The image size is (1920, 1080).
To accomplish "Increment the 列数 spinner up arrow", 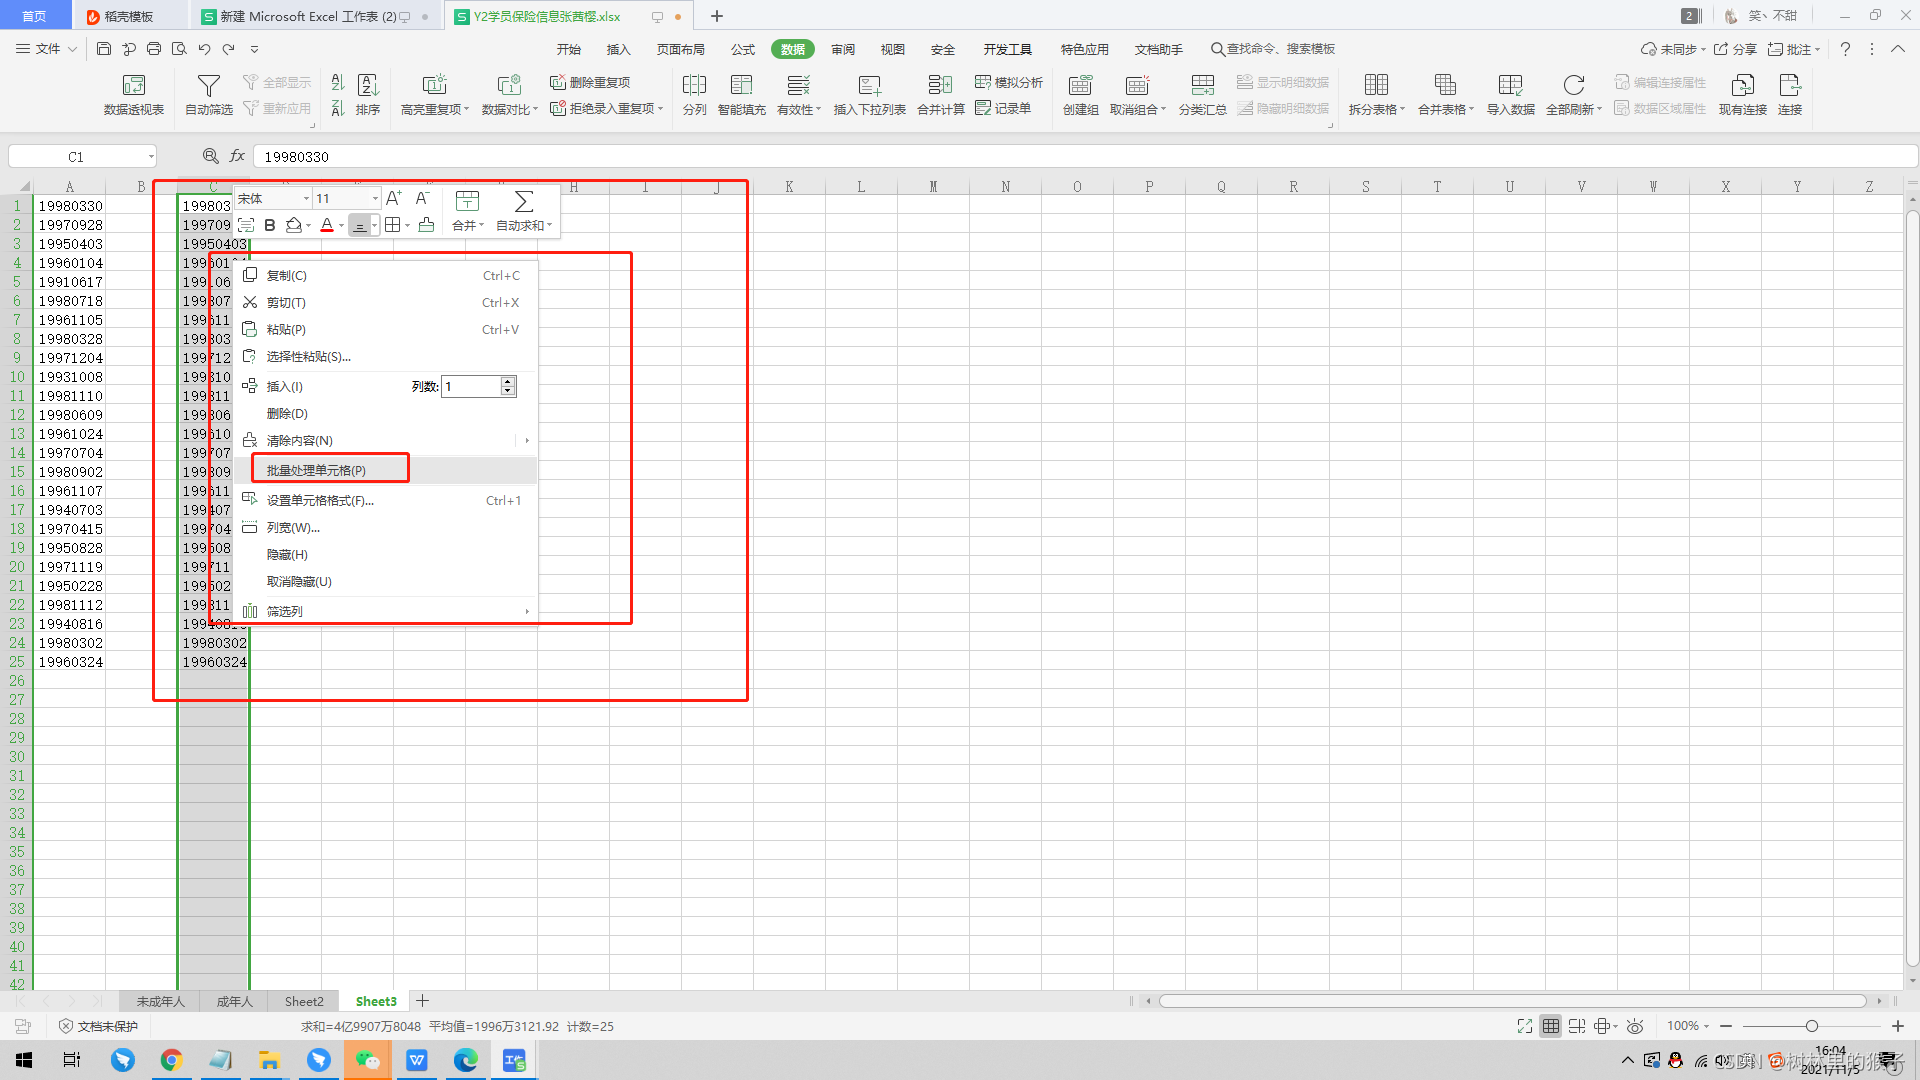I will [508, 381].
